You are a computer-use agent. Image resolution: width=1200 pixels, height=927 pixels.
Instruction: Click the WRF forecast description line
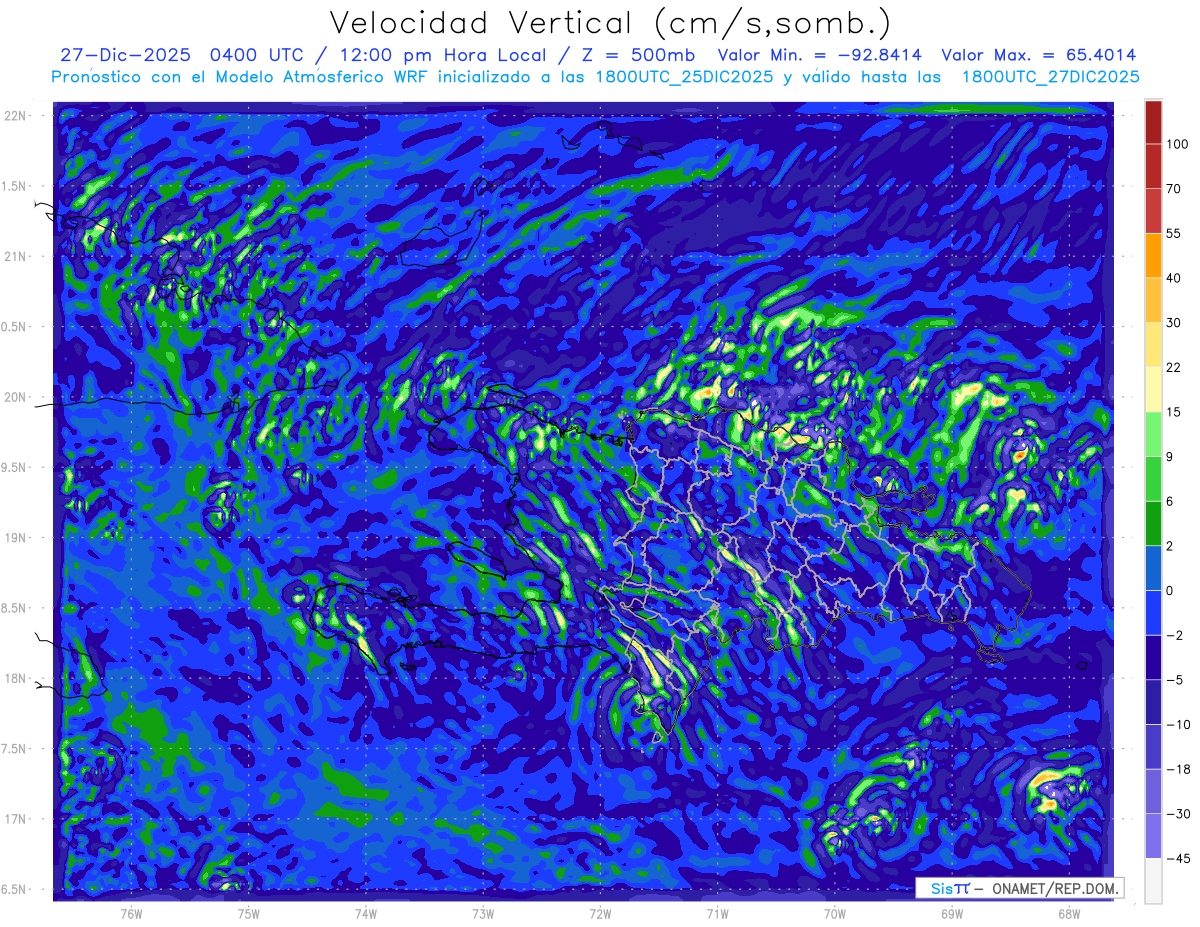tap(595, 77)
